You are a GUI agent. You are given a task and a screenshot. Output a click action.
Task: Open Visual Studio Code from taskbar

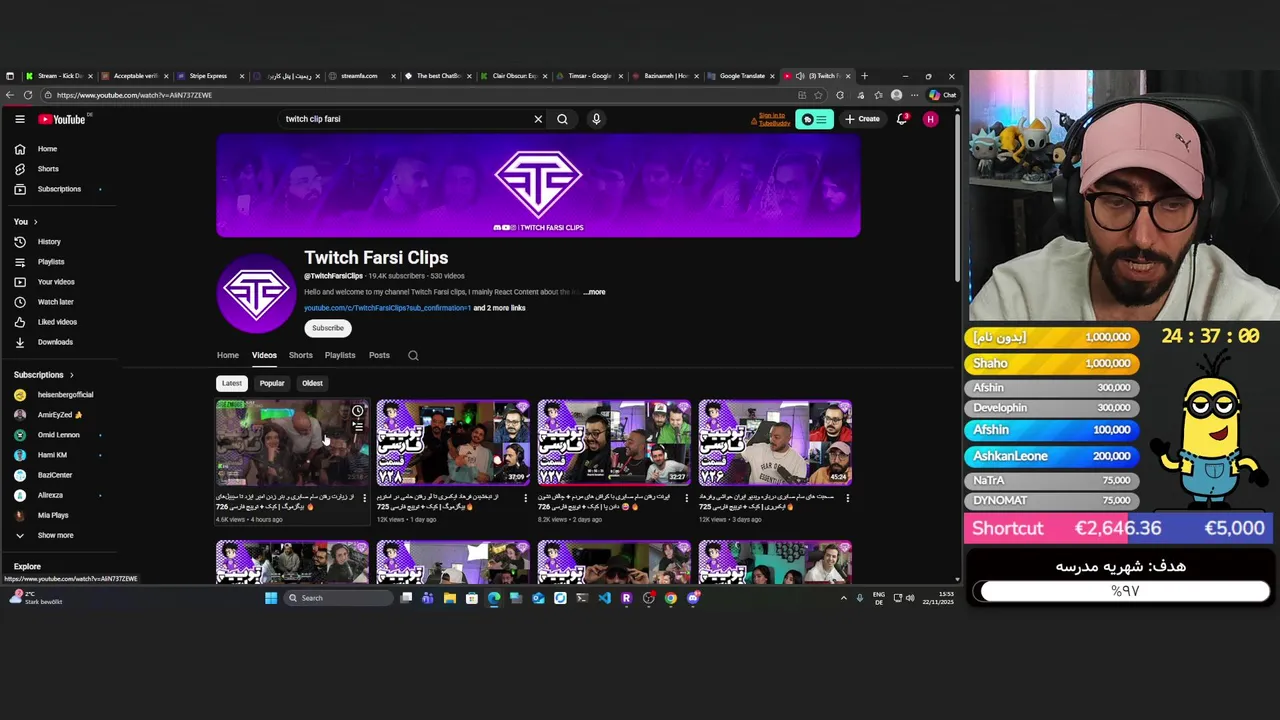coord(604,598)
